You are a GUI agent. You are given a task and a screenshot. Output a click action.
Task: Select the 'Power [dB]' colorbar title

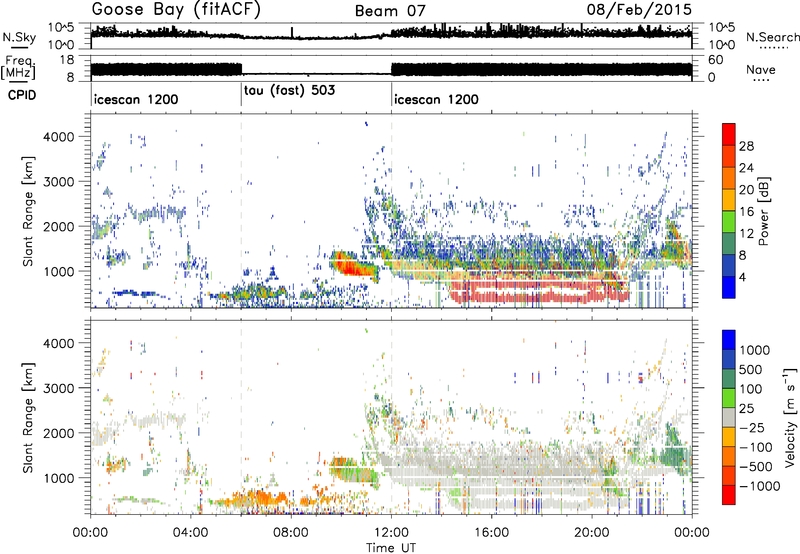pos(763,211)
